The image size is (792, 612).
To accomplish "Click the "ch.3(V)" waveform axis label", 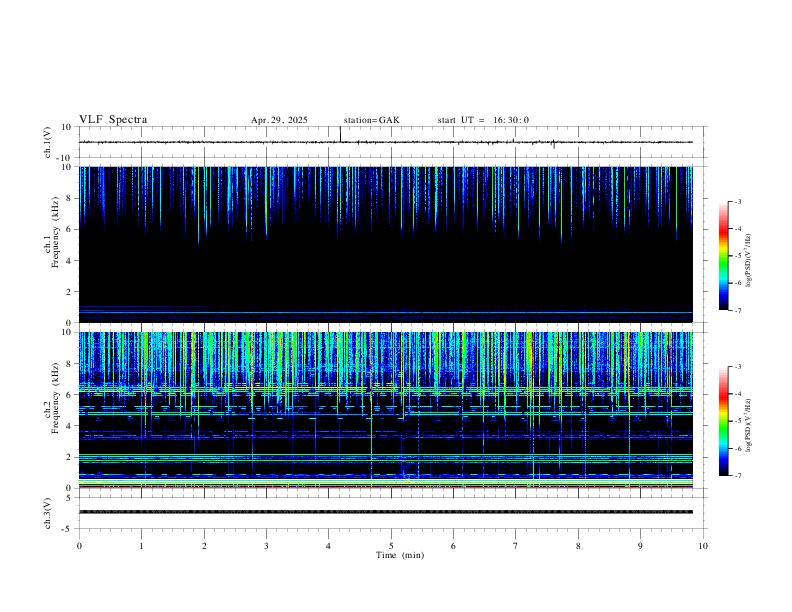I will (x=48, y=513).
